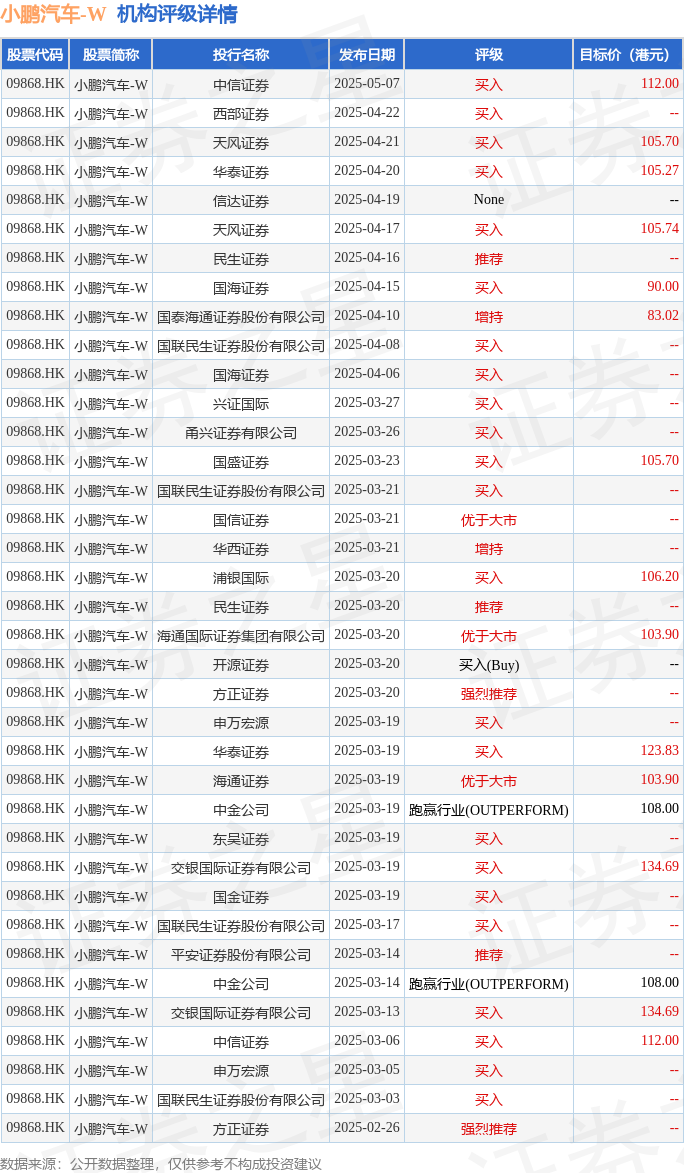Select the date 2025-03-27
Image resolution: width=684 pixels, height=1173 pixels.
pyautogui.click(x=367, y=403)
